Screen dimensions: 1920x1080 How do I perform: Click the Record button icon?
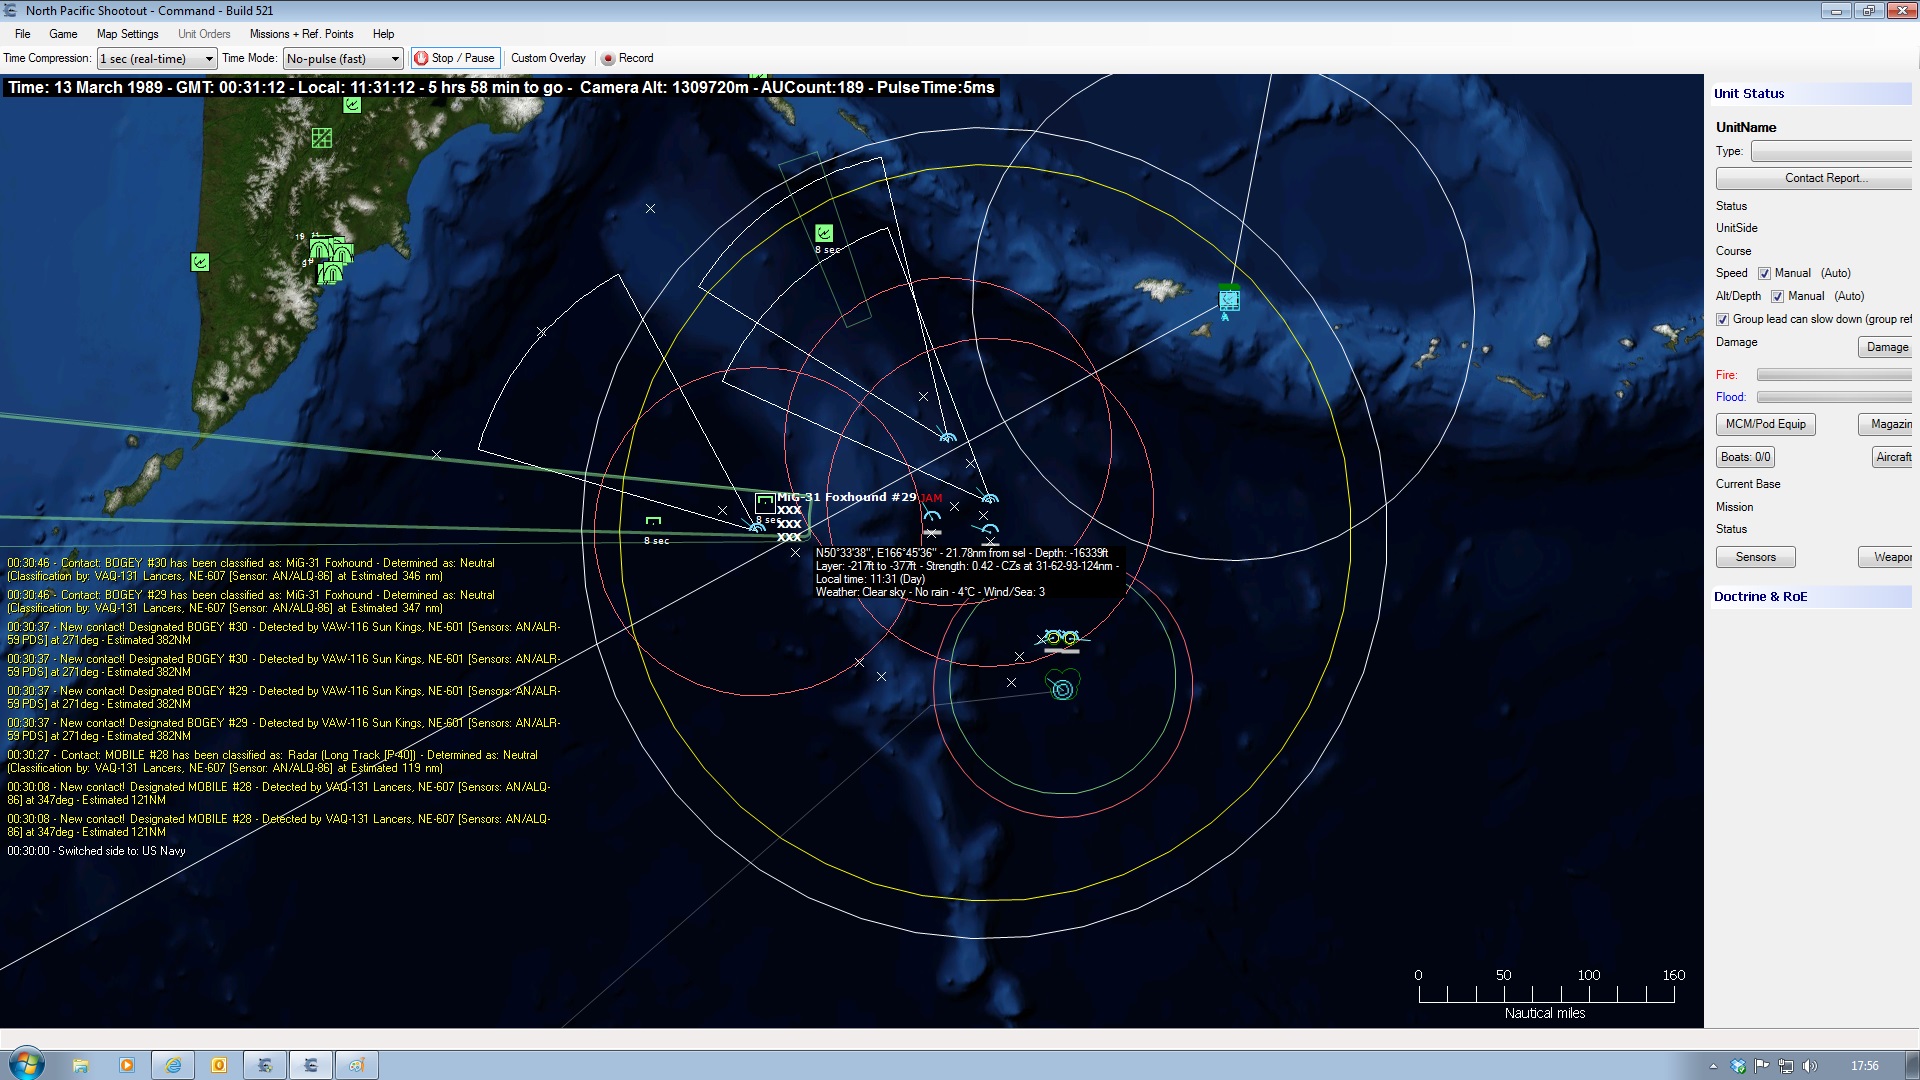pyautogui.click(x=608, y=58)
